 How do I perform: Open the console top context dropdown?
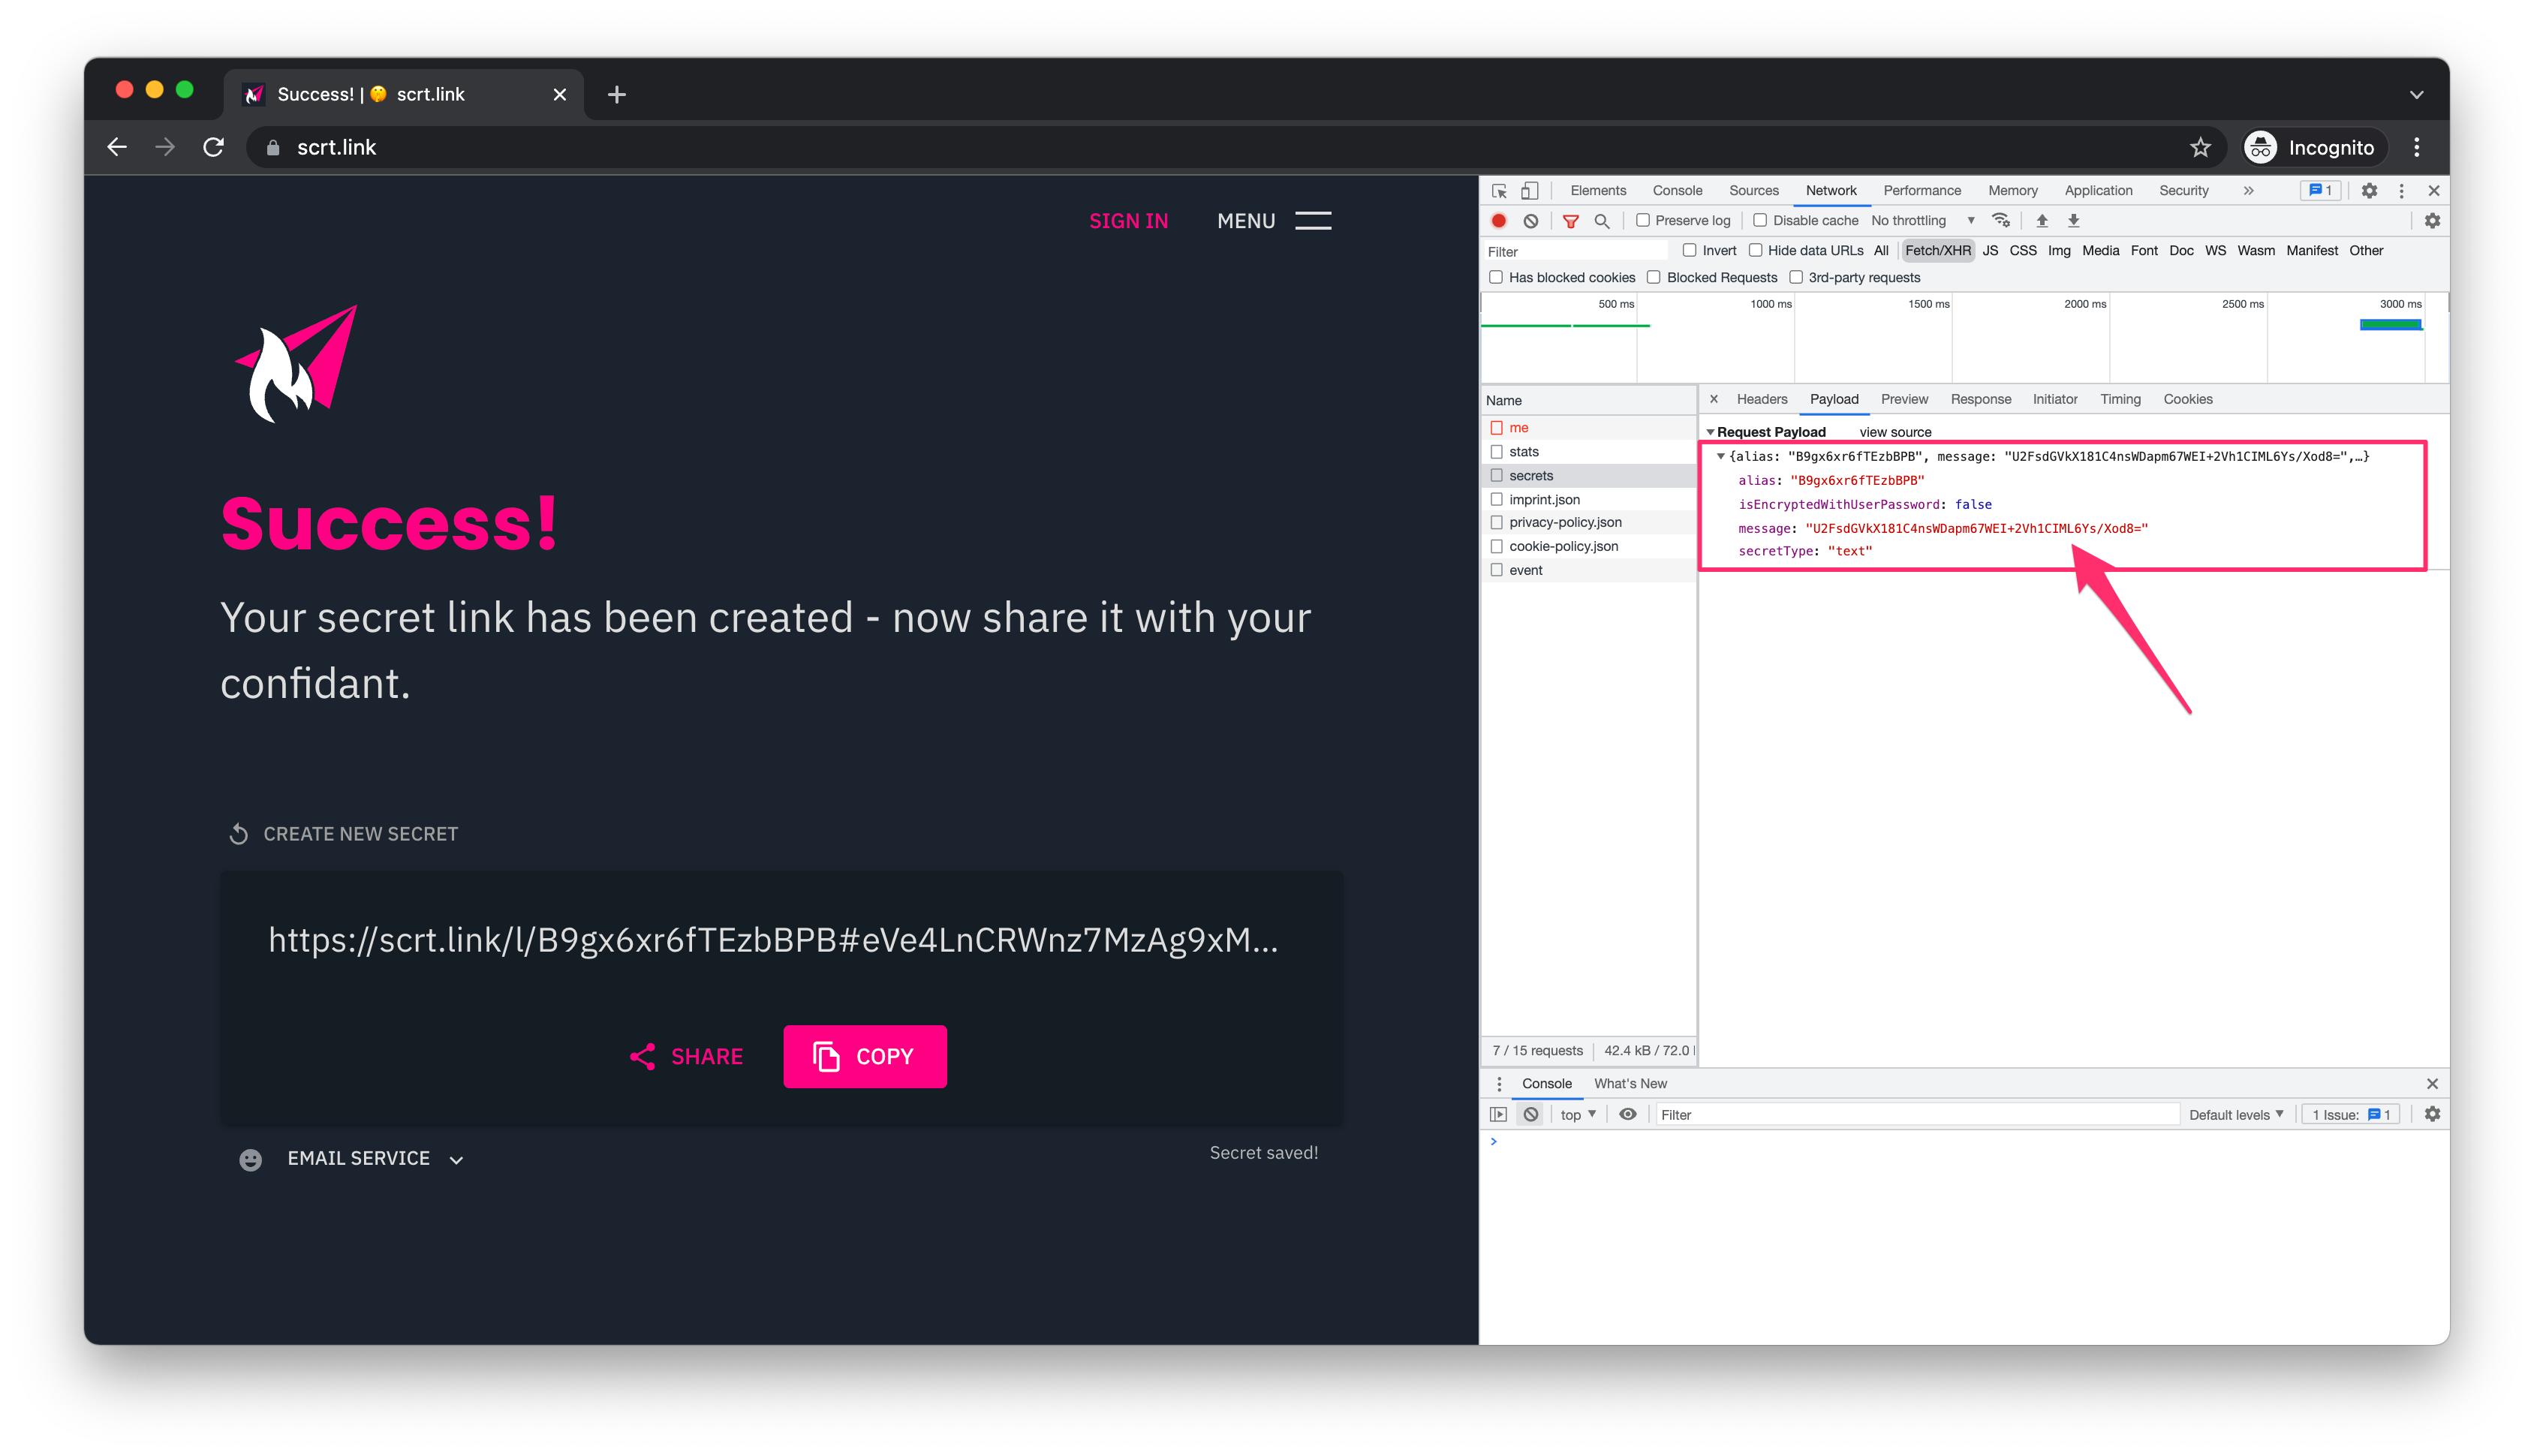1577,1114
